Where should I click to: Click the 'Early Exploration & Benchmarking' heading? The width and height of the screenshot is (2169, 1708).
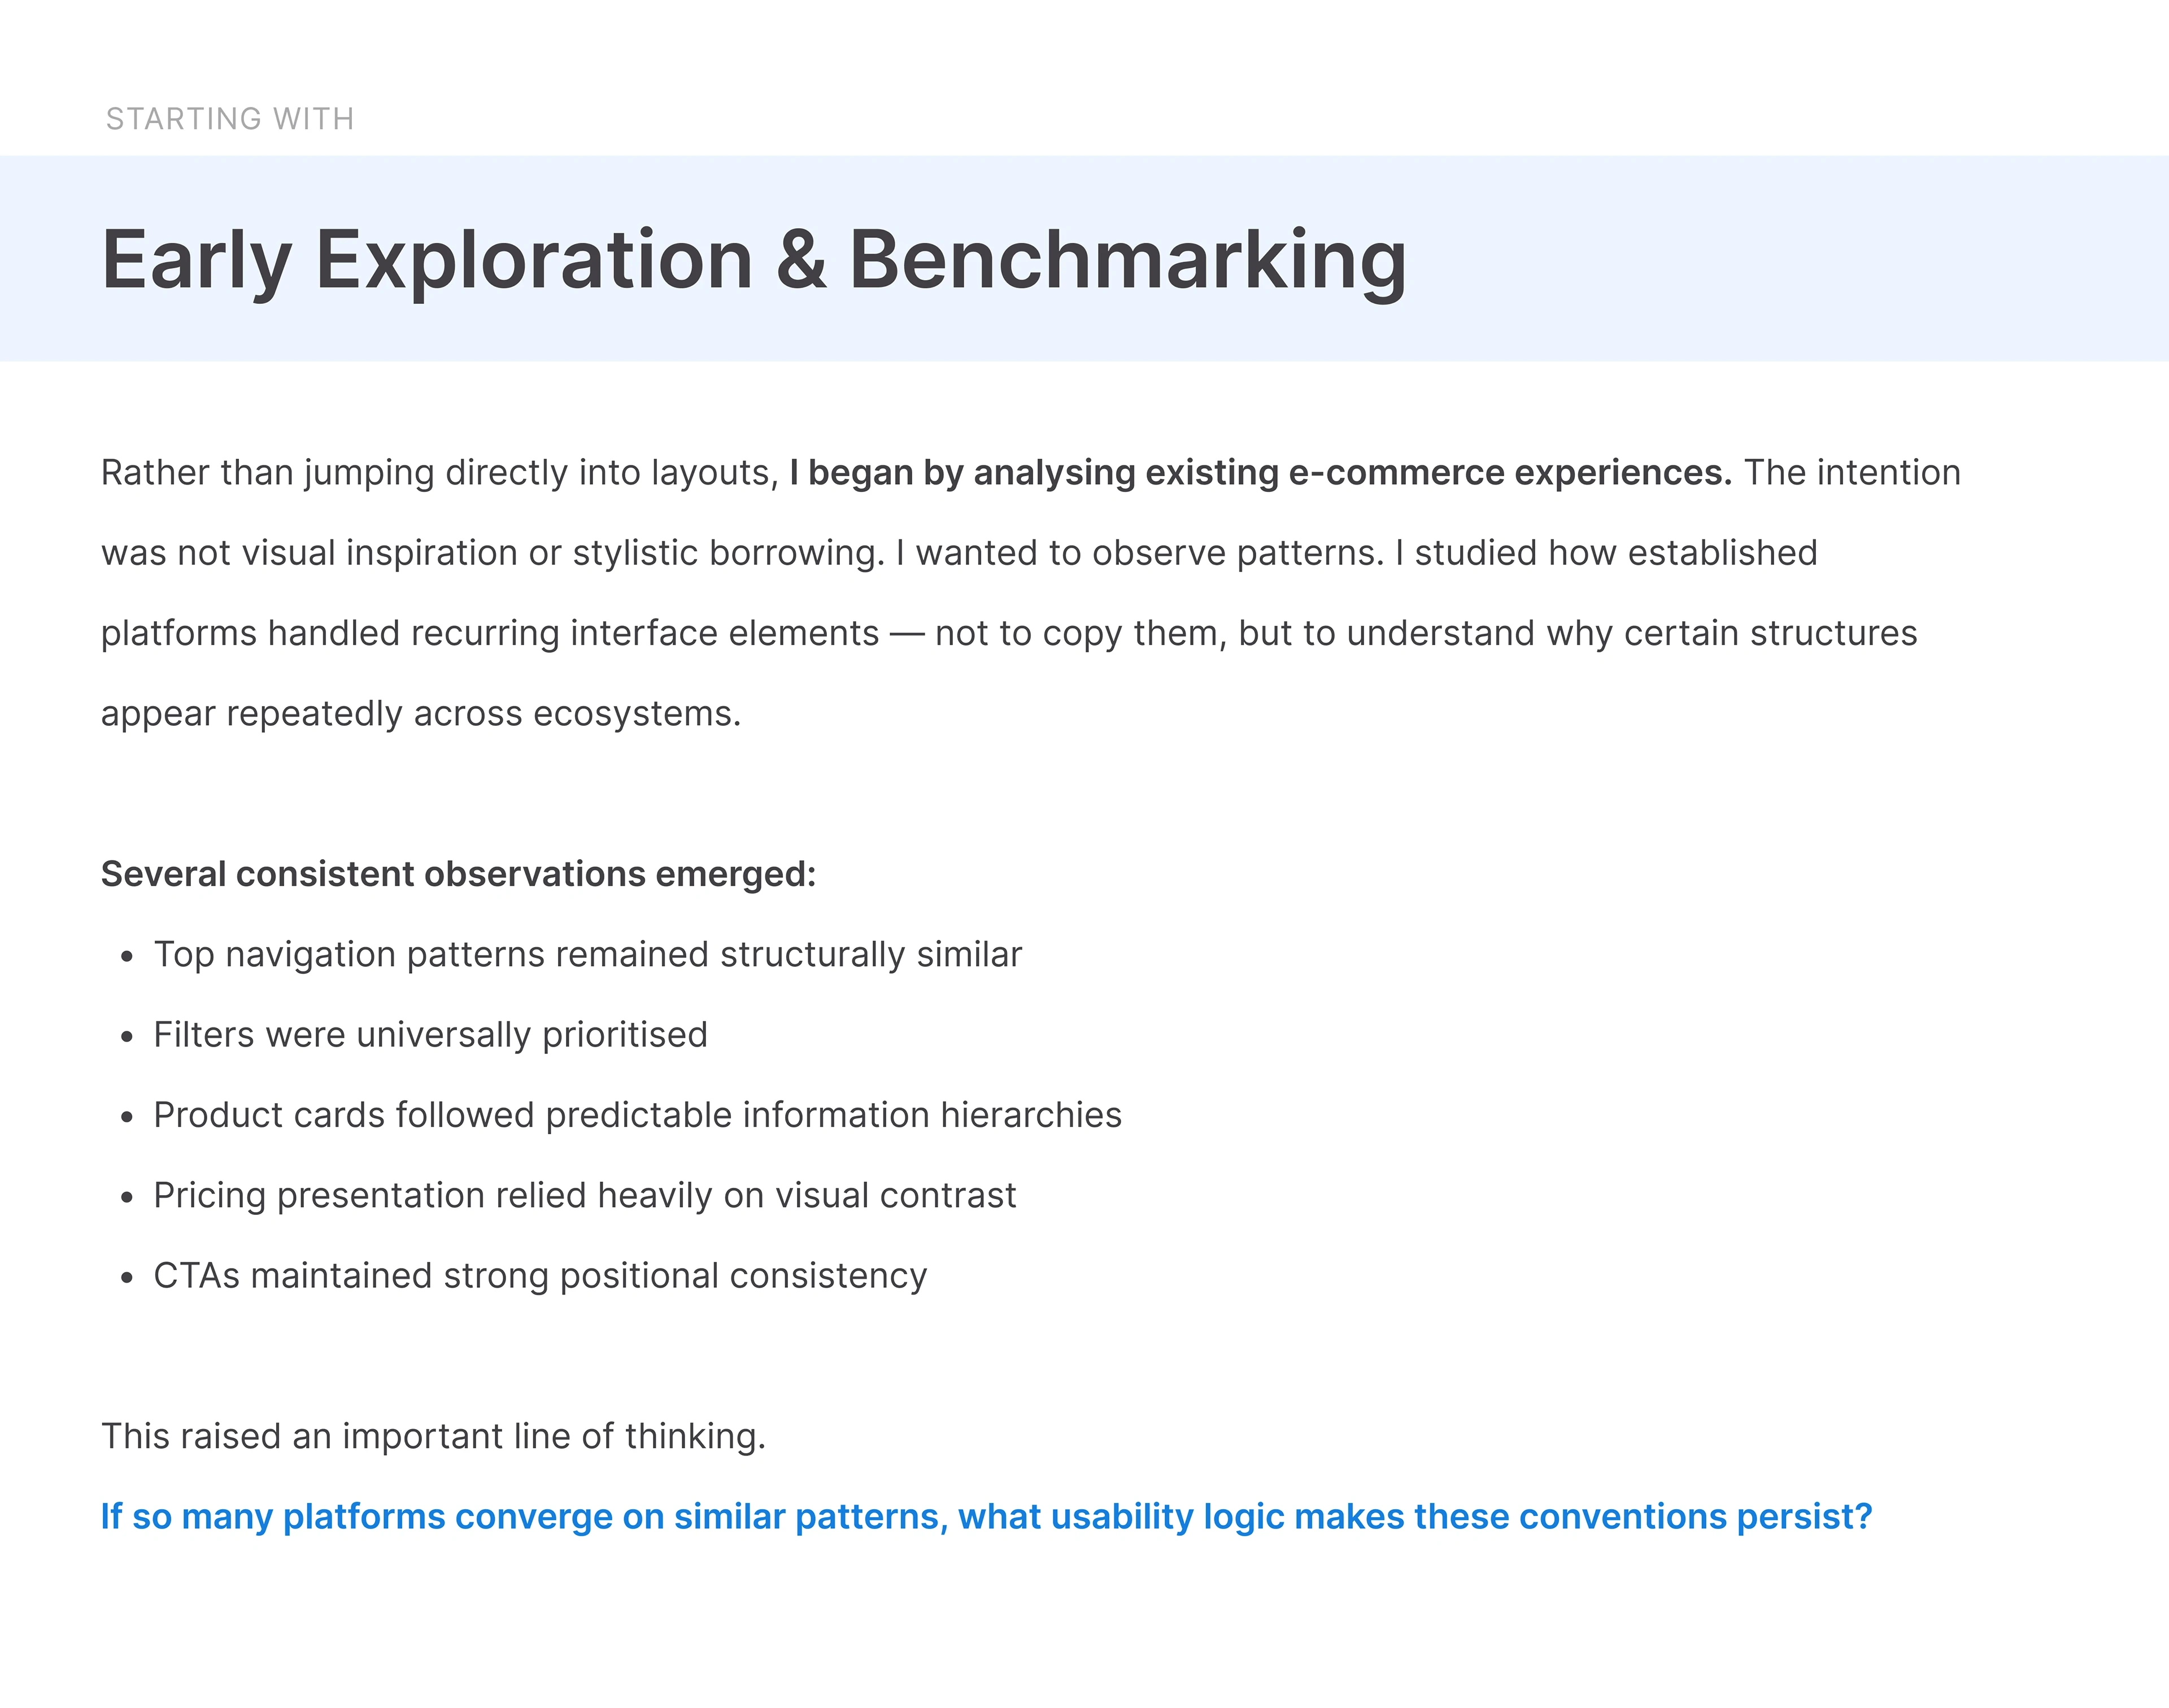coord(754,260)
